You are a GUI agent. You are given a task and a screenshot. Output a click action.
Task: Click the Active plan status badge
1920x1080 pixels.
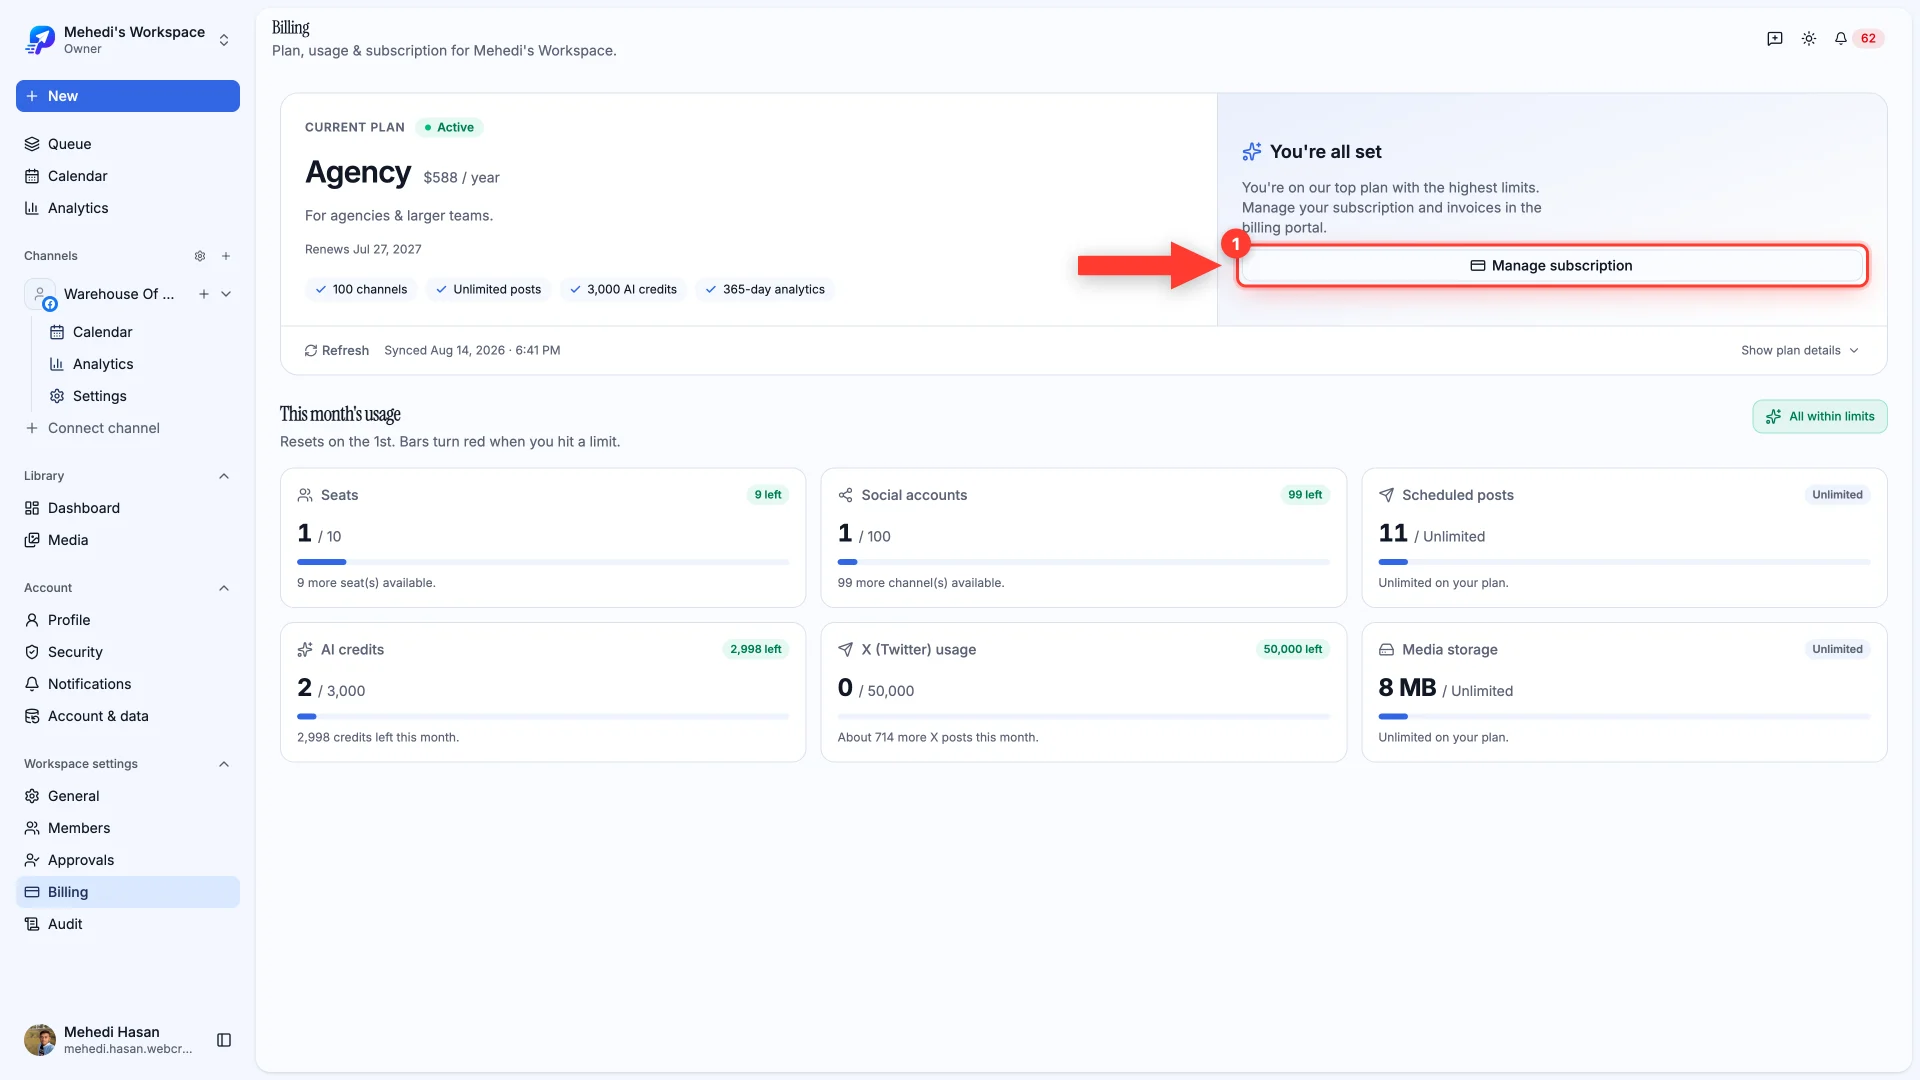[449, 128]
